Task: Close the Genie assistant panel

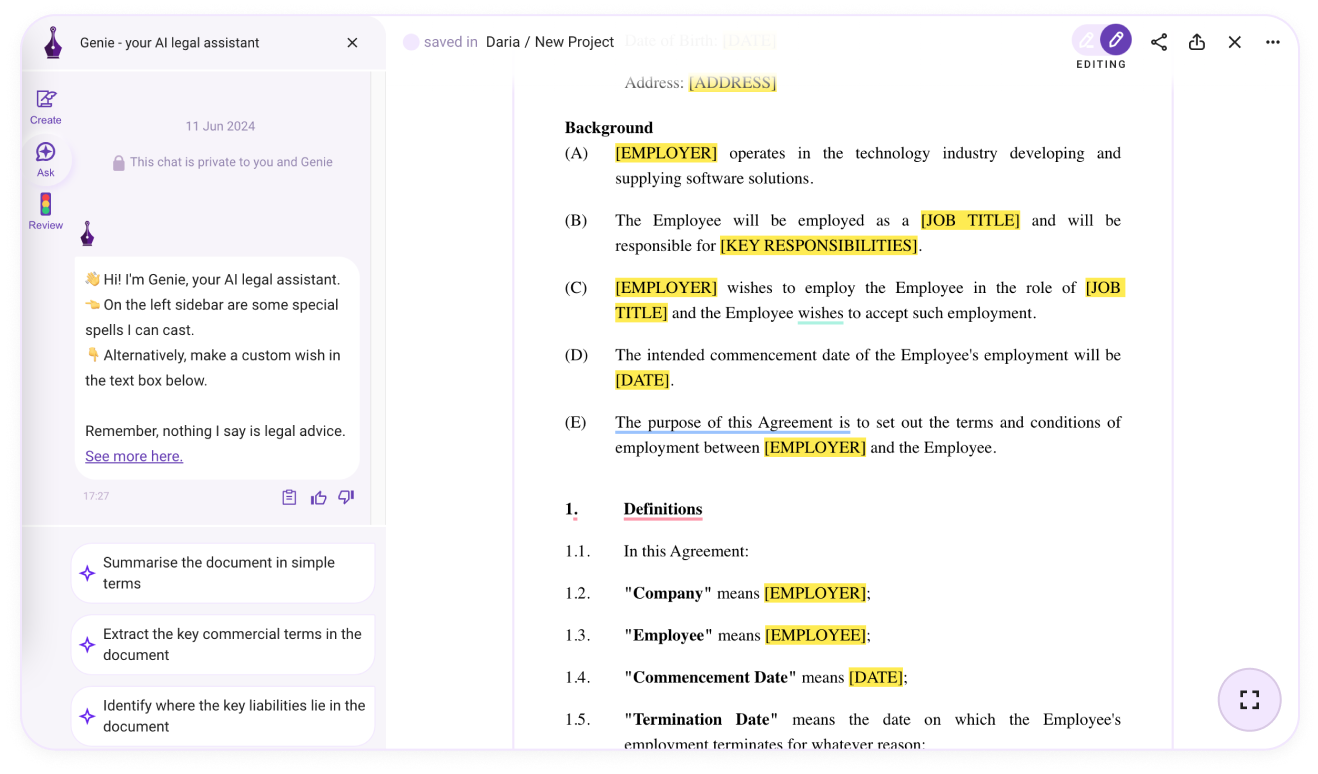Action: pos(352,43)
